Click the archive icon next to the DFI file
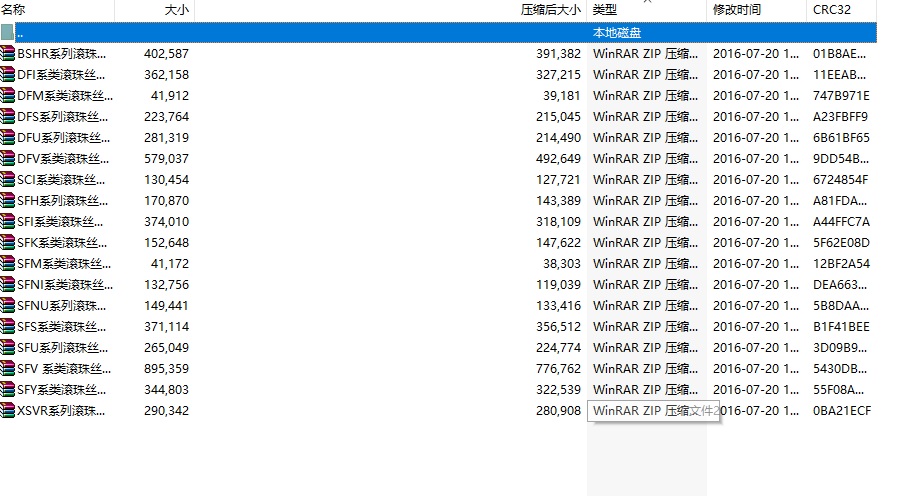The height and width of the screenshot is (496, 905). [x=8, y=74]
